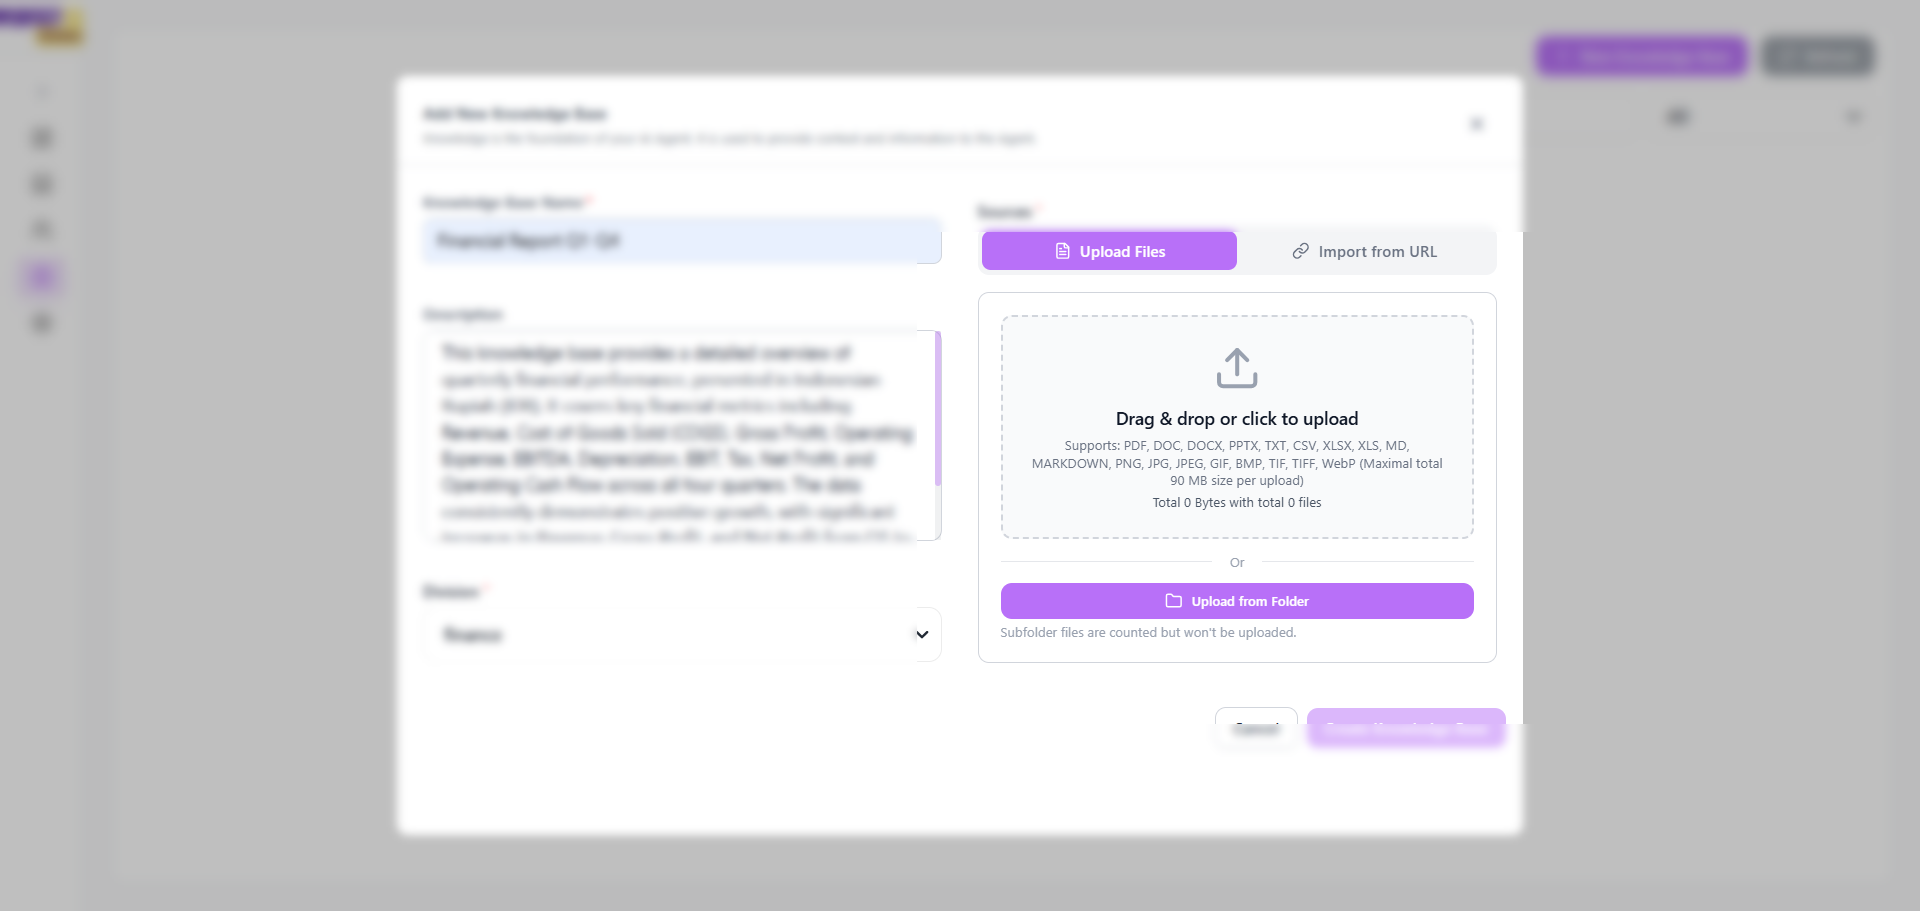Click the Knowledge Base Name input field
Image resolution: width=1920 pixels, height=911 pixels.
(682, 241)
